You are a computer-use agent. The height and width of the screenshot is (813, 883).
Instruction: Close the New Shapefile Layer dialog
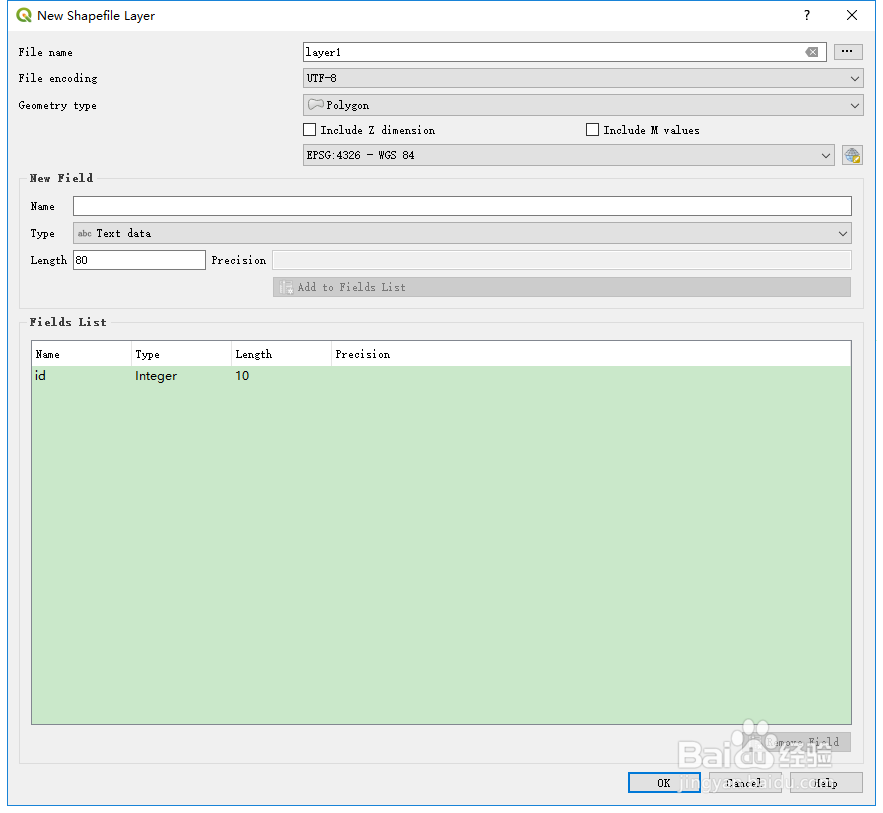[852, 15]
